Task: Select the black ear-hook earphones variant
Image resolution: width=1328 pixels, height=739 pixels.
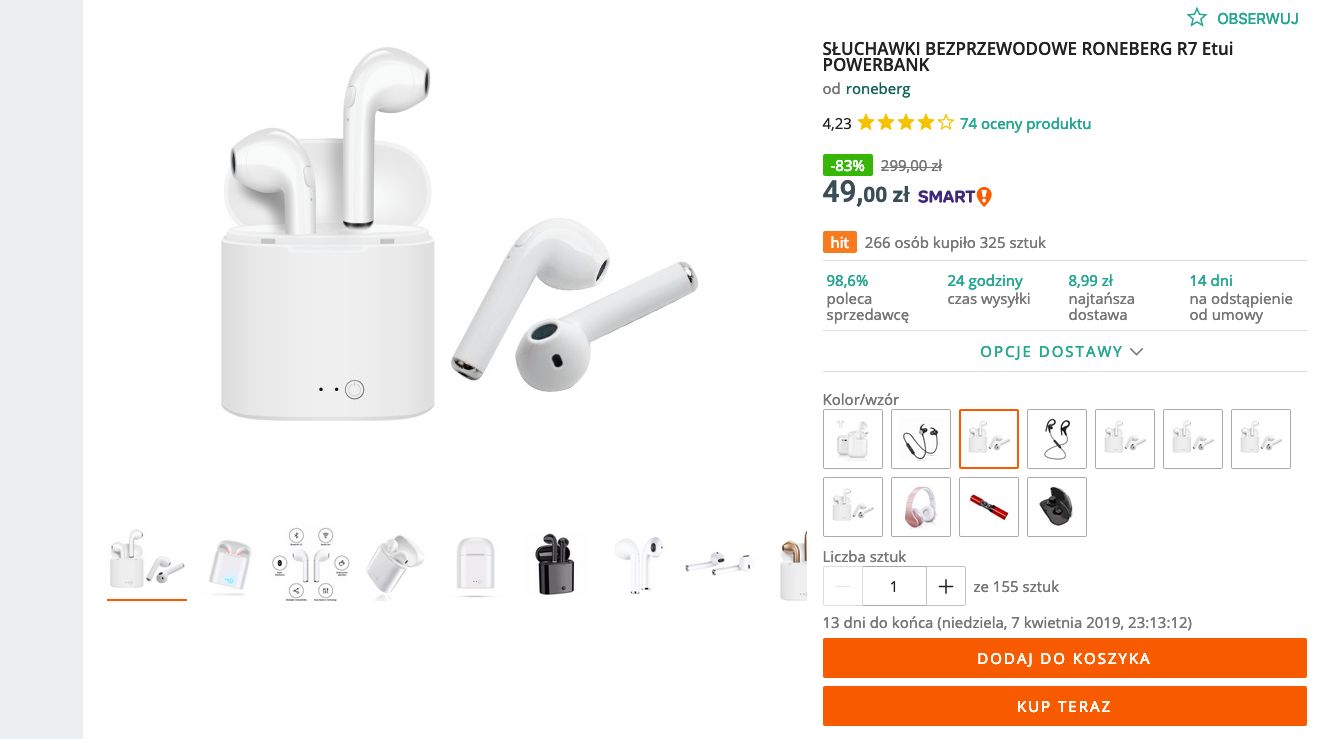Action: coord(1057,439)
